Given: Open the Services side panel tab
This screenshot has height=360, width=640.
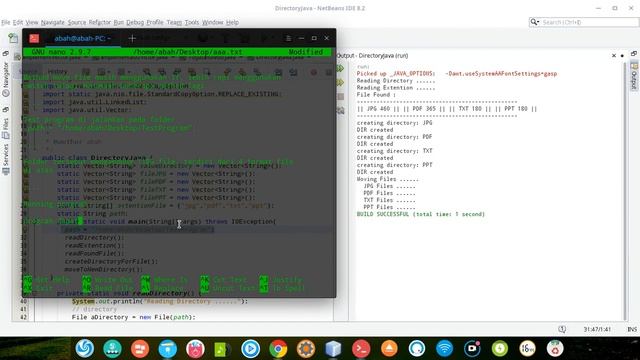Looking at the screenshot, I should coord(6,159).
